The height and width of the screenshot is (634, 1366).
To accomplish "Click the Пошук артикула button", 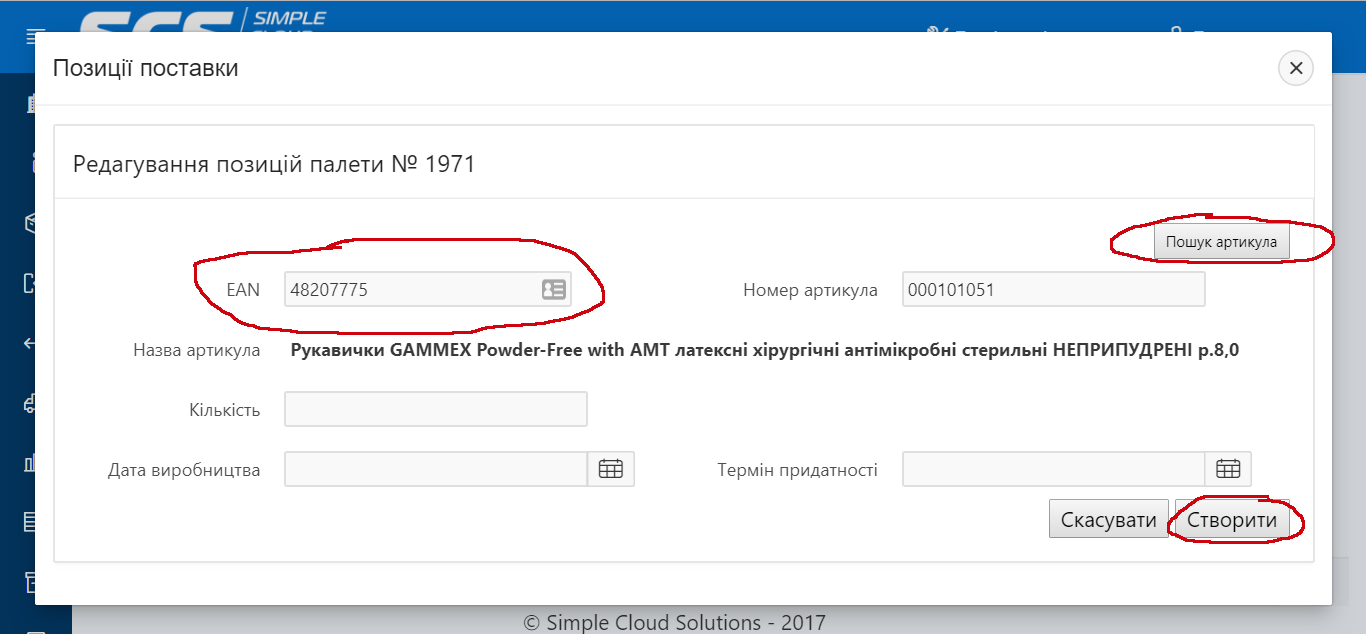I will pyautogui.click(x=1221, y=242).
